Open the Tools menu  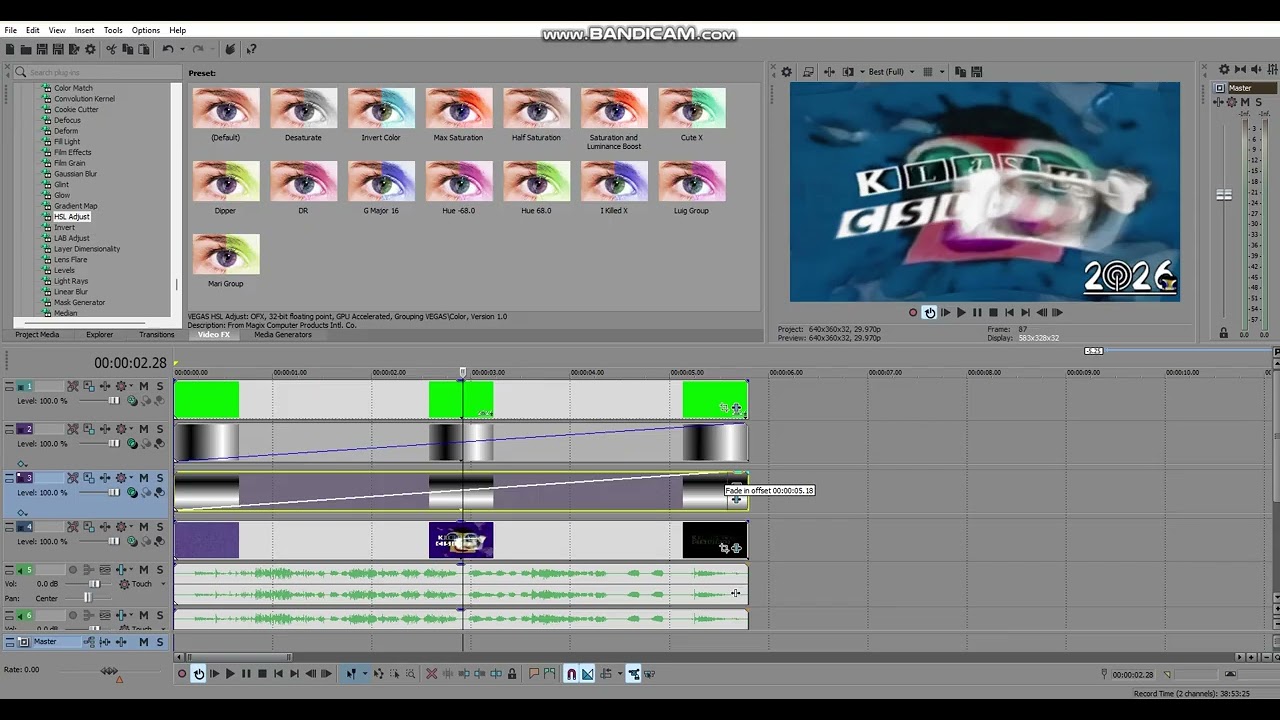[x=113, y=30]
